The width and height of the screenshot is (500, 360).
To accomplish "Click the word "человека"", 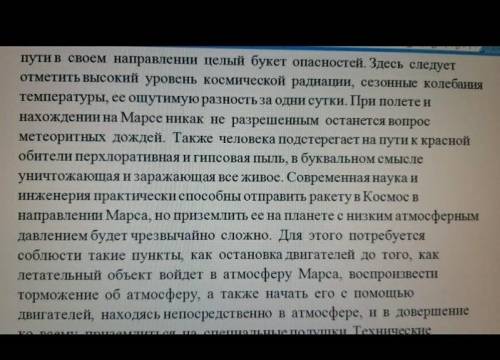I will pos(247,139).
